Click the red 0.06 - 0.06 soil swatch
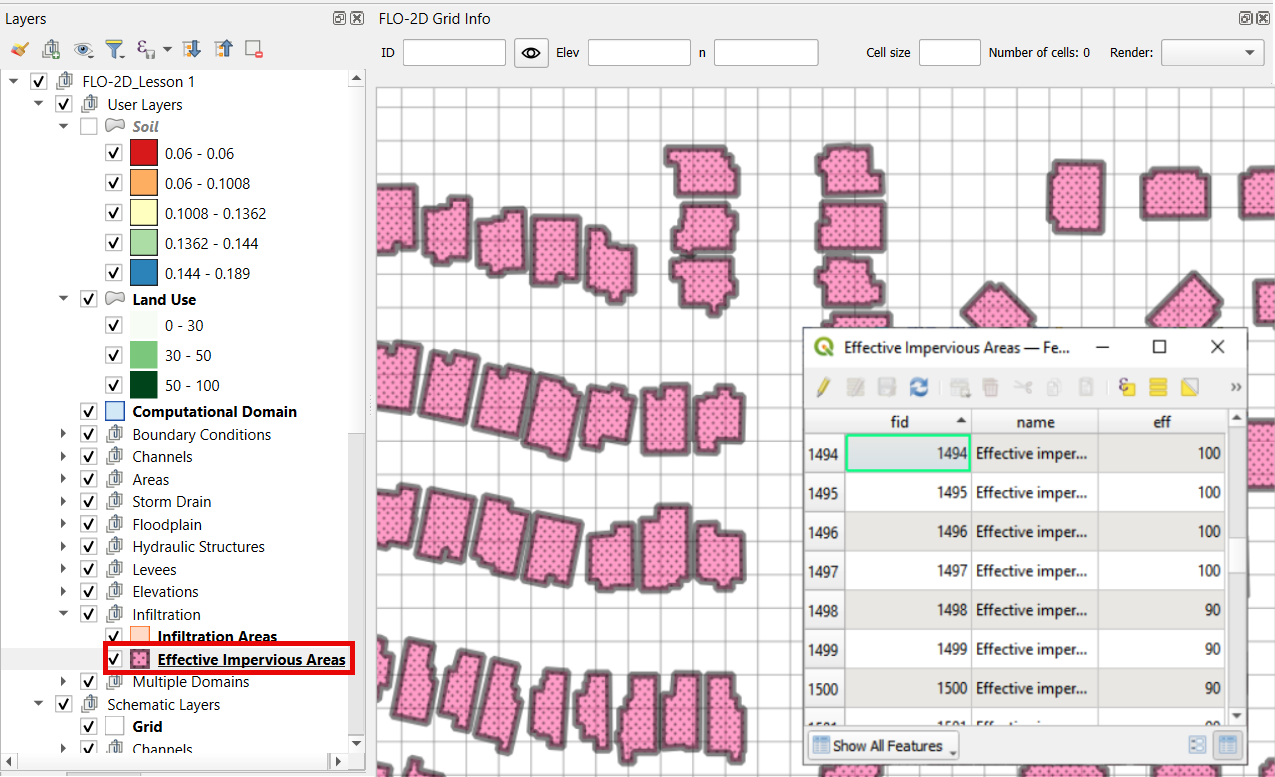The width and height of the screenshot is (1275, 777). pos(143,153)
